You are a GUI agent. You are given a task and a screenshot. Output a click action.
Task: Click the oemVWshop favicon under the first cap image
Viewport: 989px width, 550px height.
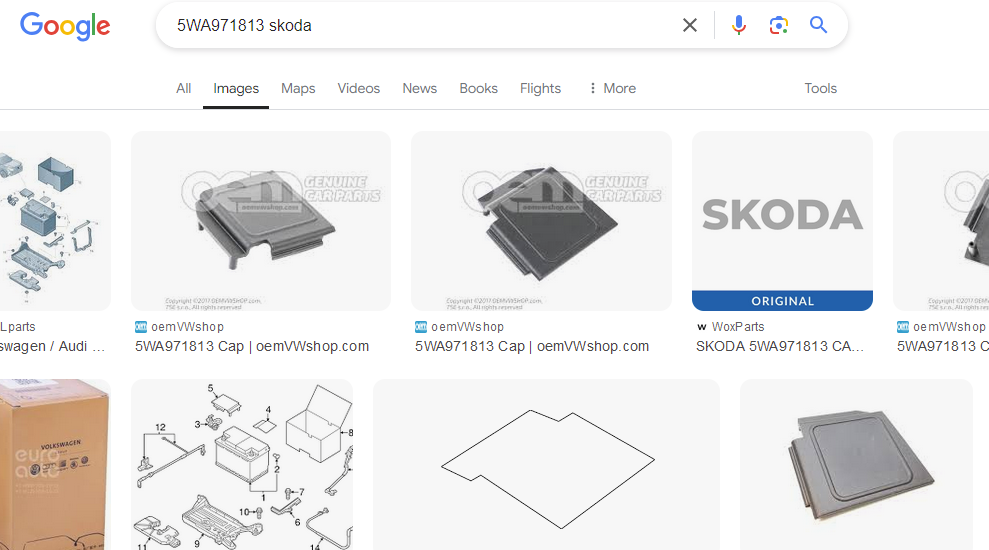[141, 327]
